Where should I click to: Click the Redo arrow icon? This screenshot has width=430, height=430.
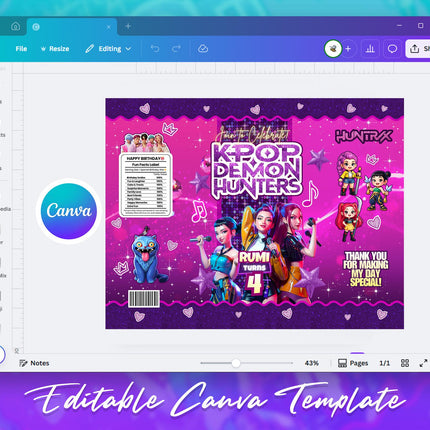click(176, 49)
